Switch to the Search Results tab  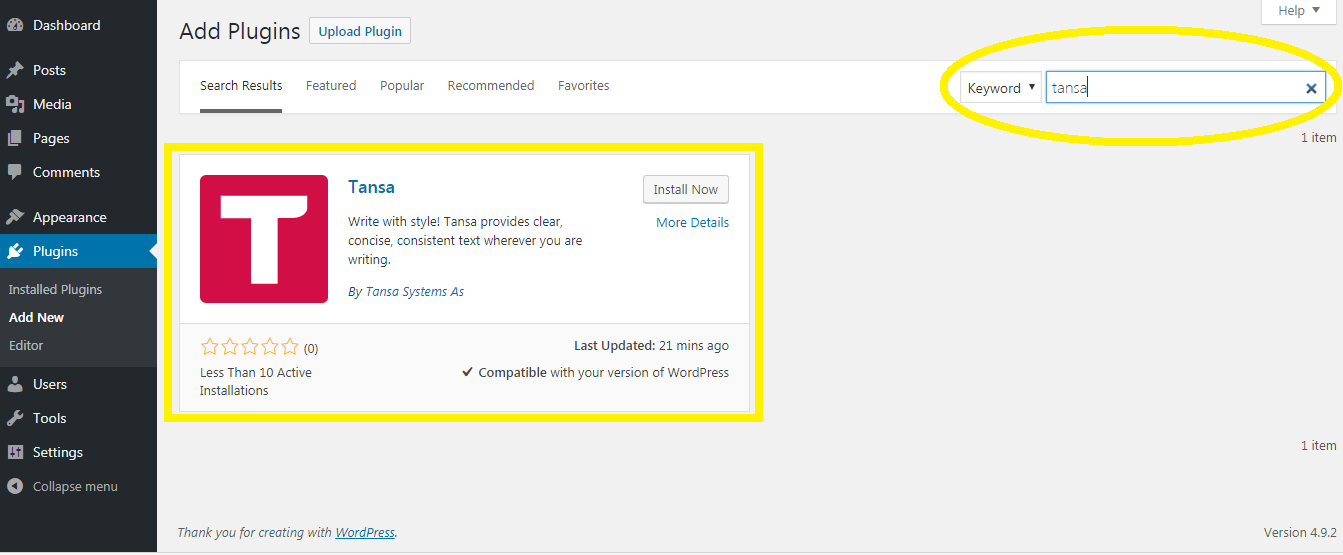click(x=241, y=86)
